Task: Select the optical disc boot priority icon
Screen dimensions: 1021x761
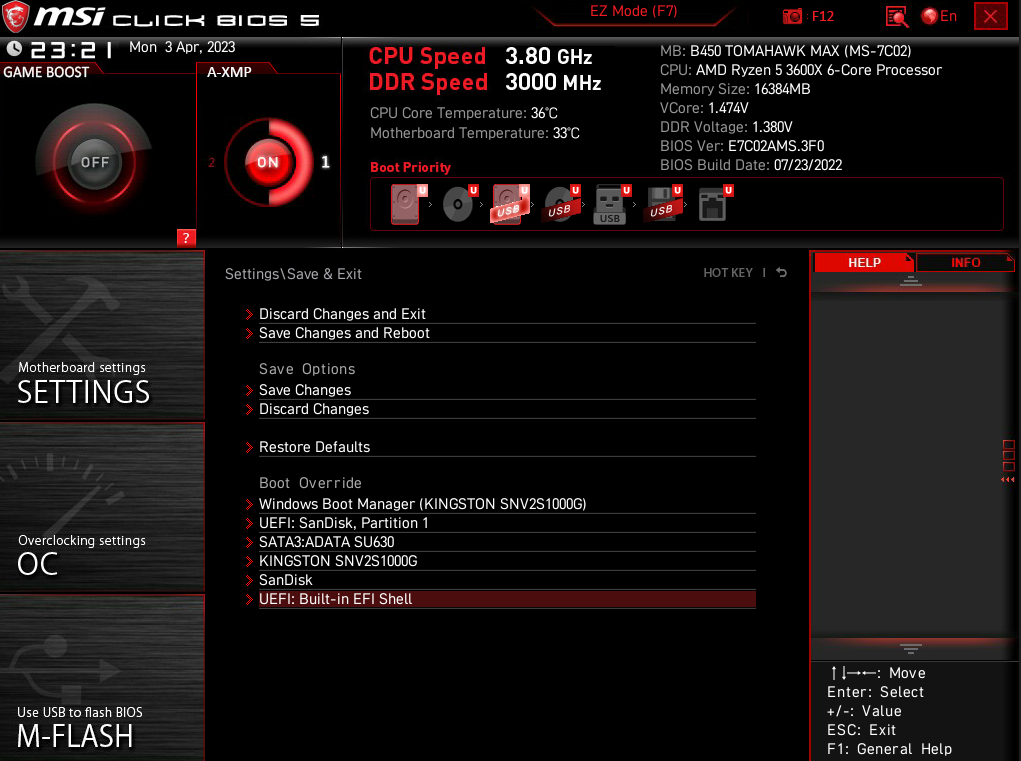Action: (460, 204)
